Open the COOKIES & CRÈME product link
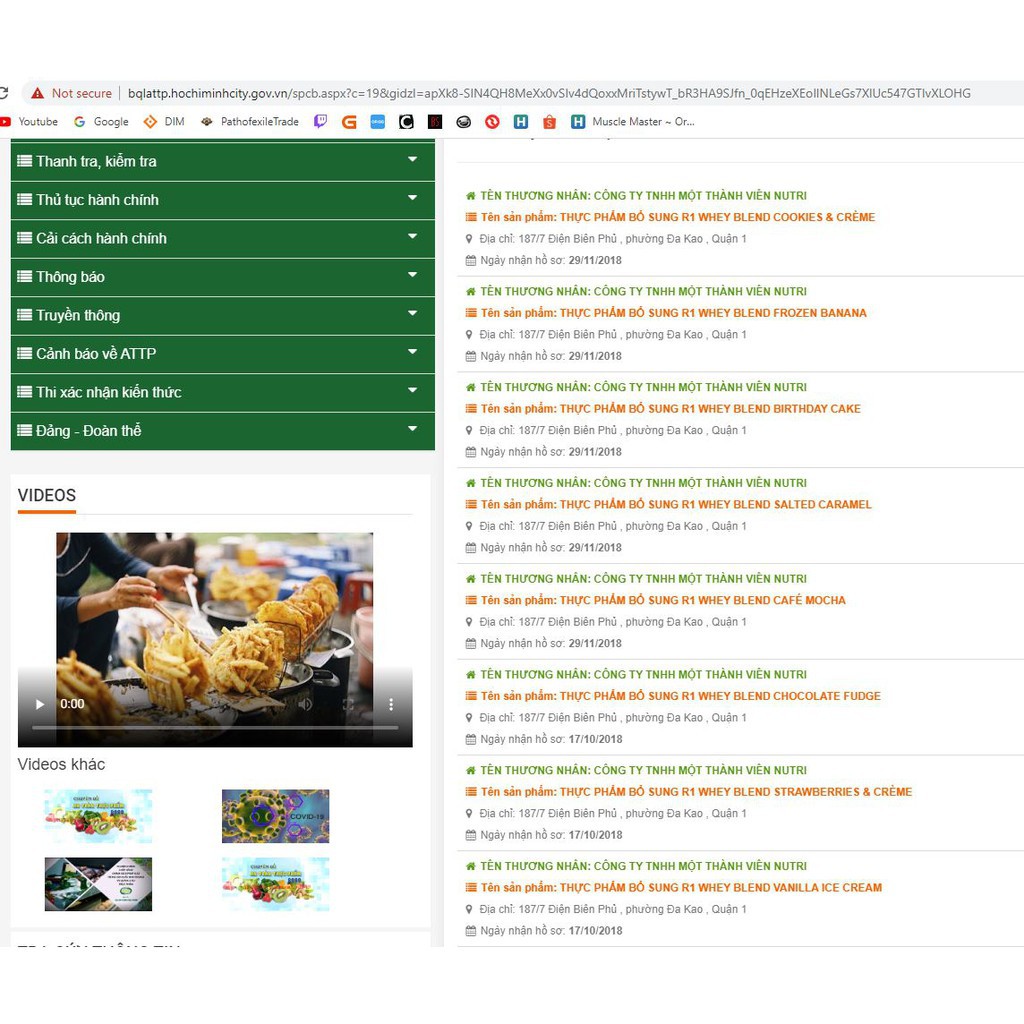 [x=678, y=217]
